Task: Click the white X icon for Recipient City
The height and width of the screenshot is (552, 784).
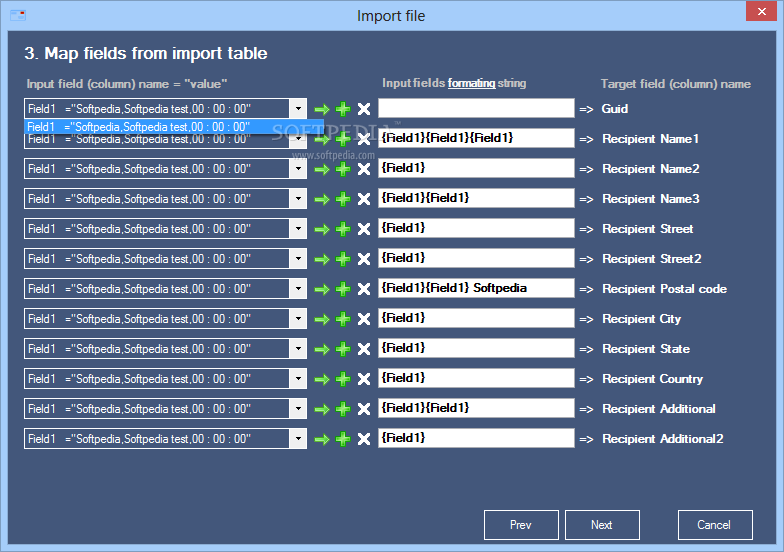Action: coord(364,319)
